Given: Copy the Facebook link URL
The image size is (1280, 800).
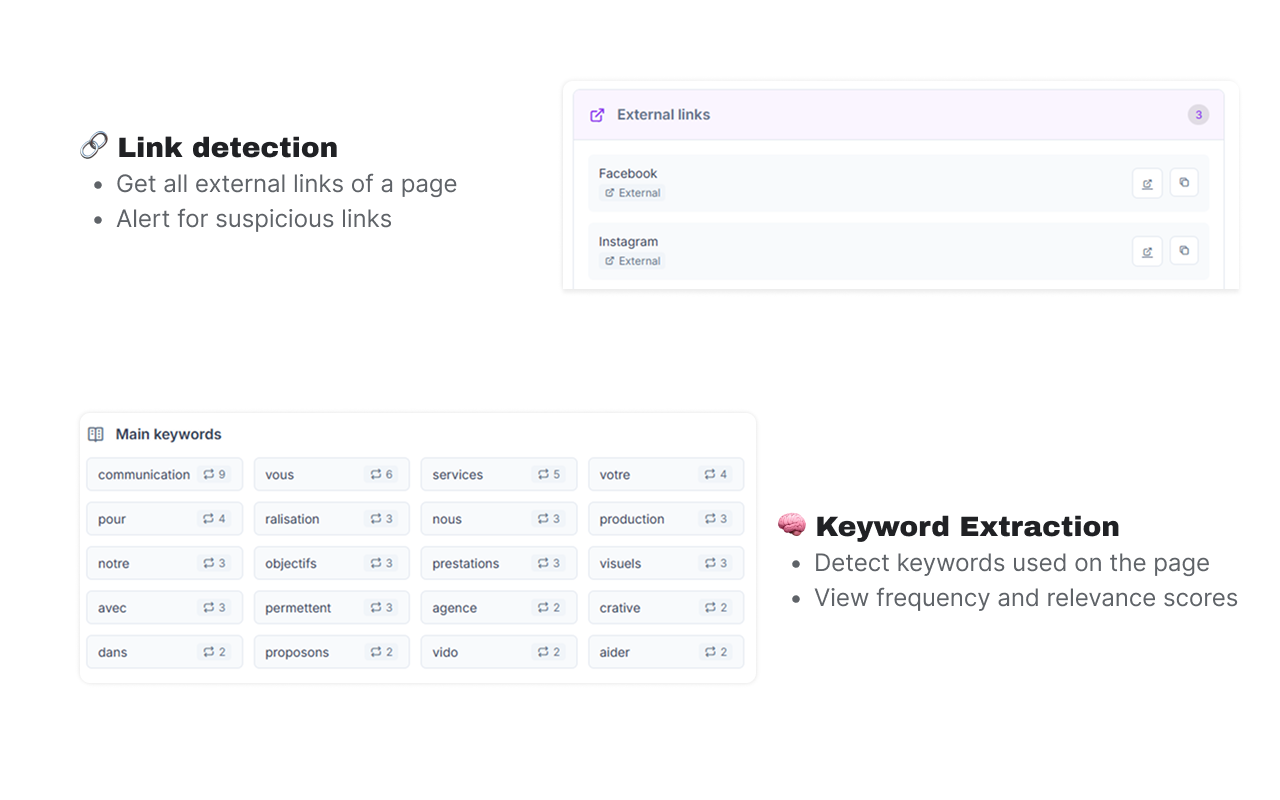Looking at the screenshot, I should [1184, 183].
